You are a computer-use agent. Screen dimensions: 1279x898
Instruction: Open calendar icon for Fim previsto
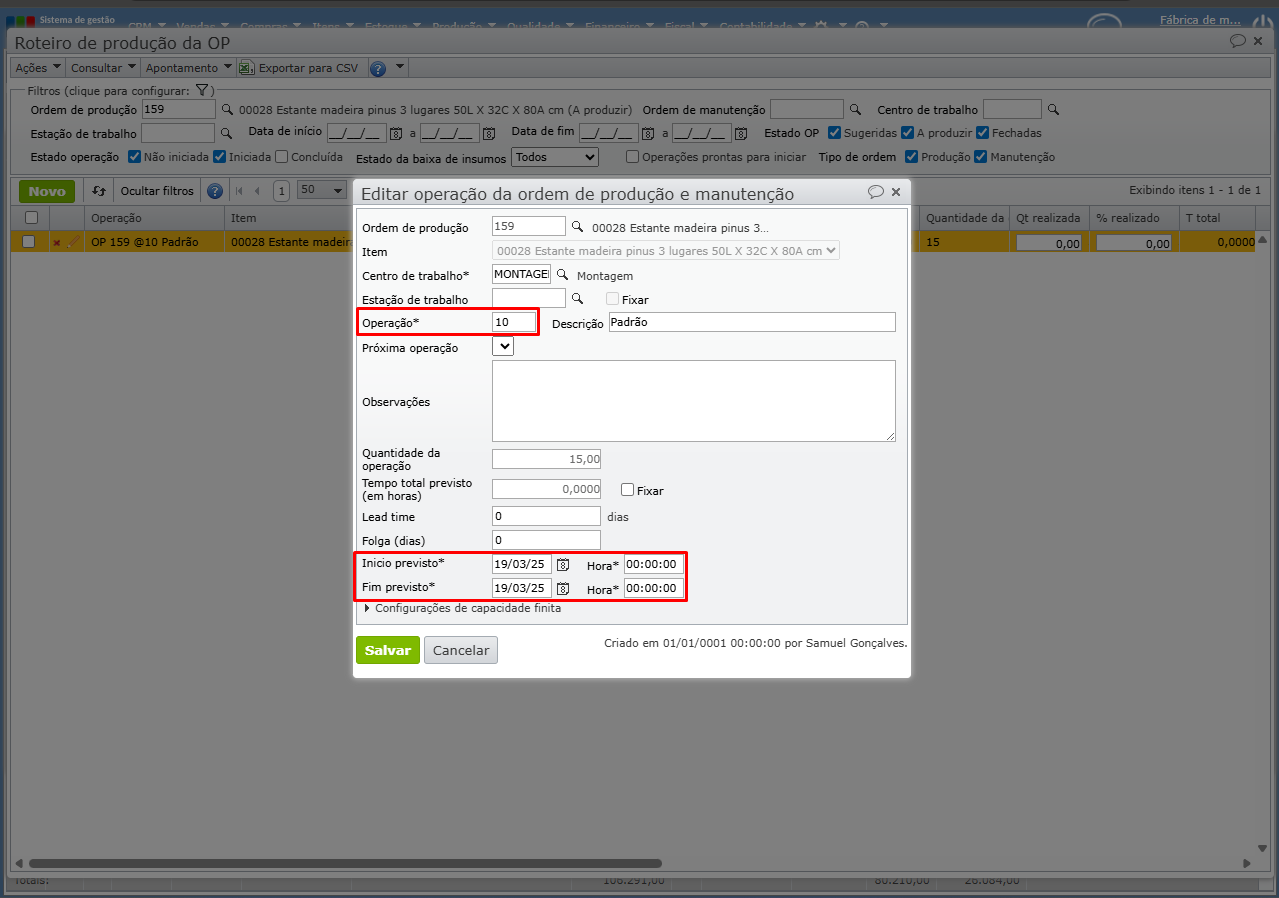coord(563,589)
